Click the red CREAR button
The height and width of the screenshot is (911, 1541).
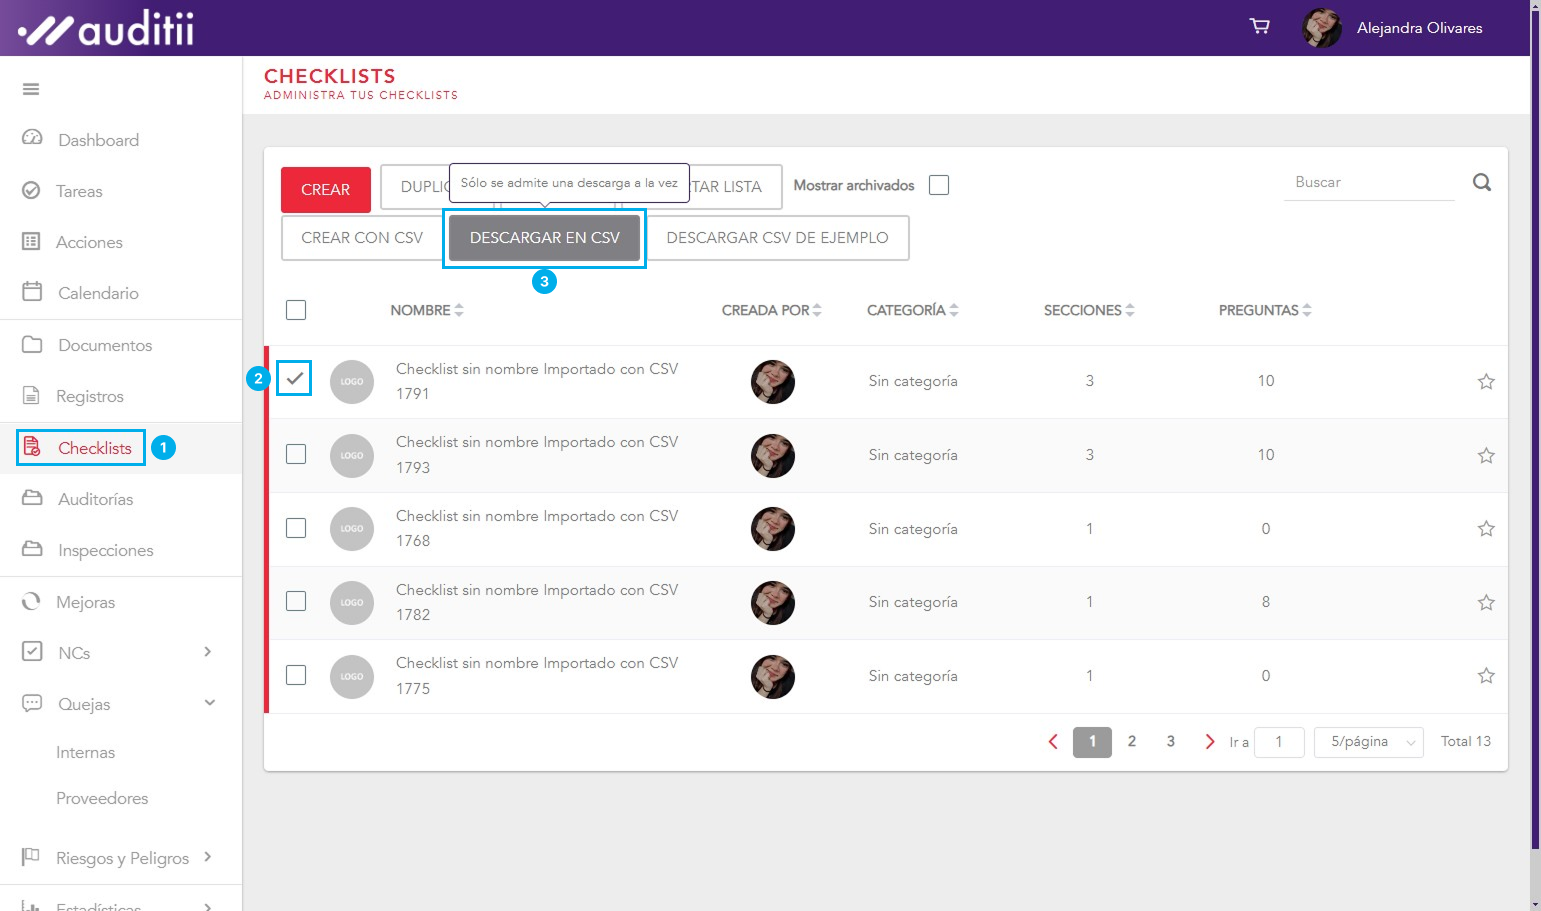click(x=325, y=190)
